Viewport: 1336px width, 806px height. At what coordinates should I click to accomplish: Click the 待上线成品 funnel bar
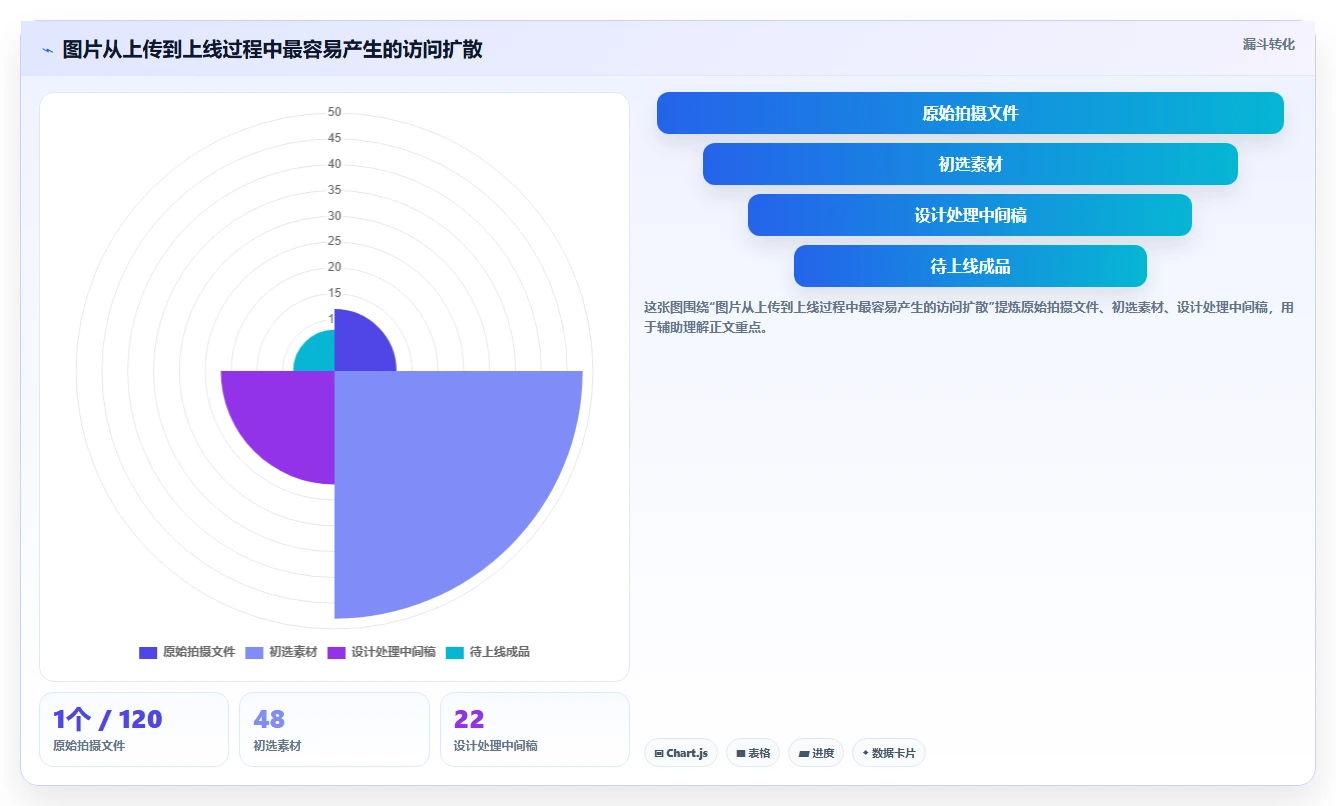point(970,266)
